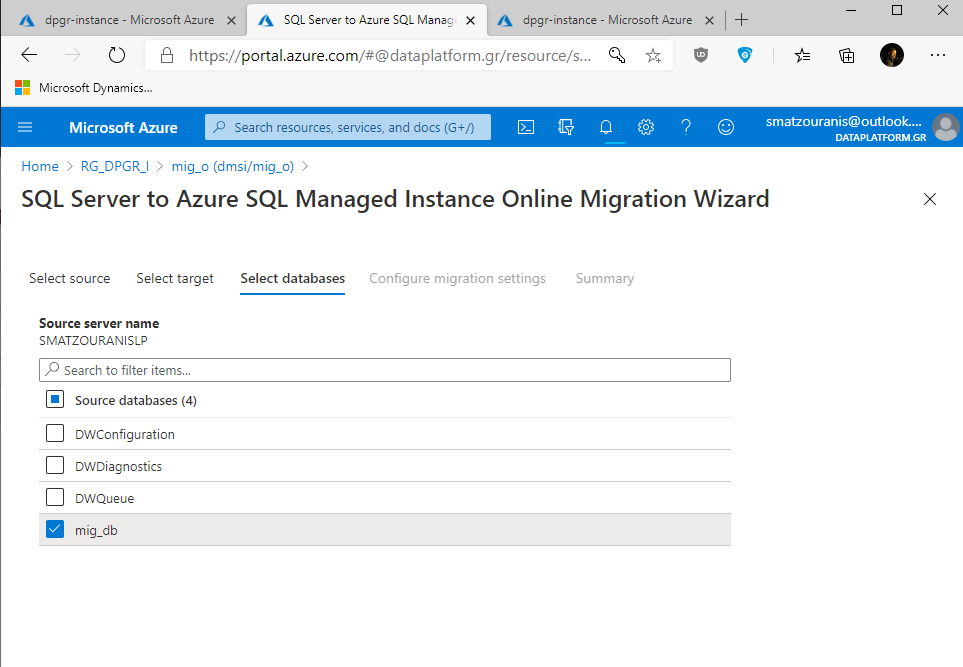Screen dimensions: 963x667
Task: Open browser Collections icon
Action: pos(846,55)
